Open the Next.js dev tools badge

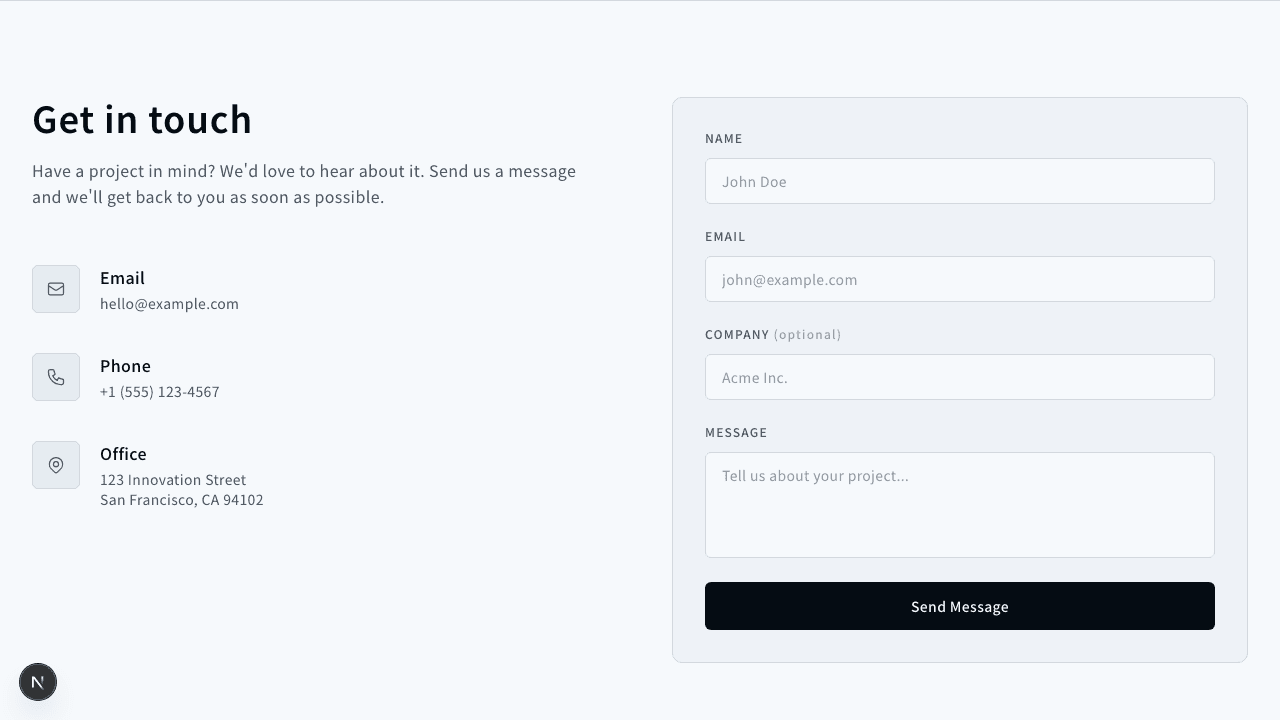38,682
